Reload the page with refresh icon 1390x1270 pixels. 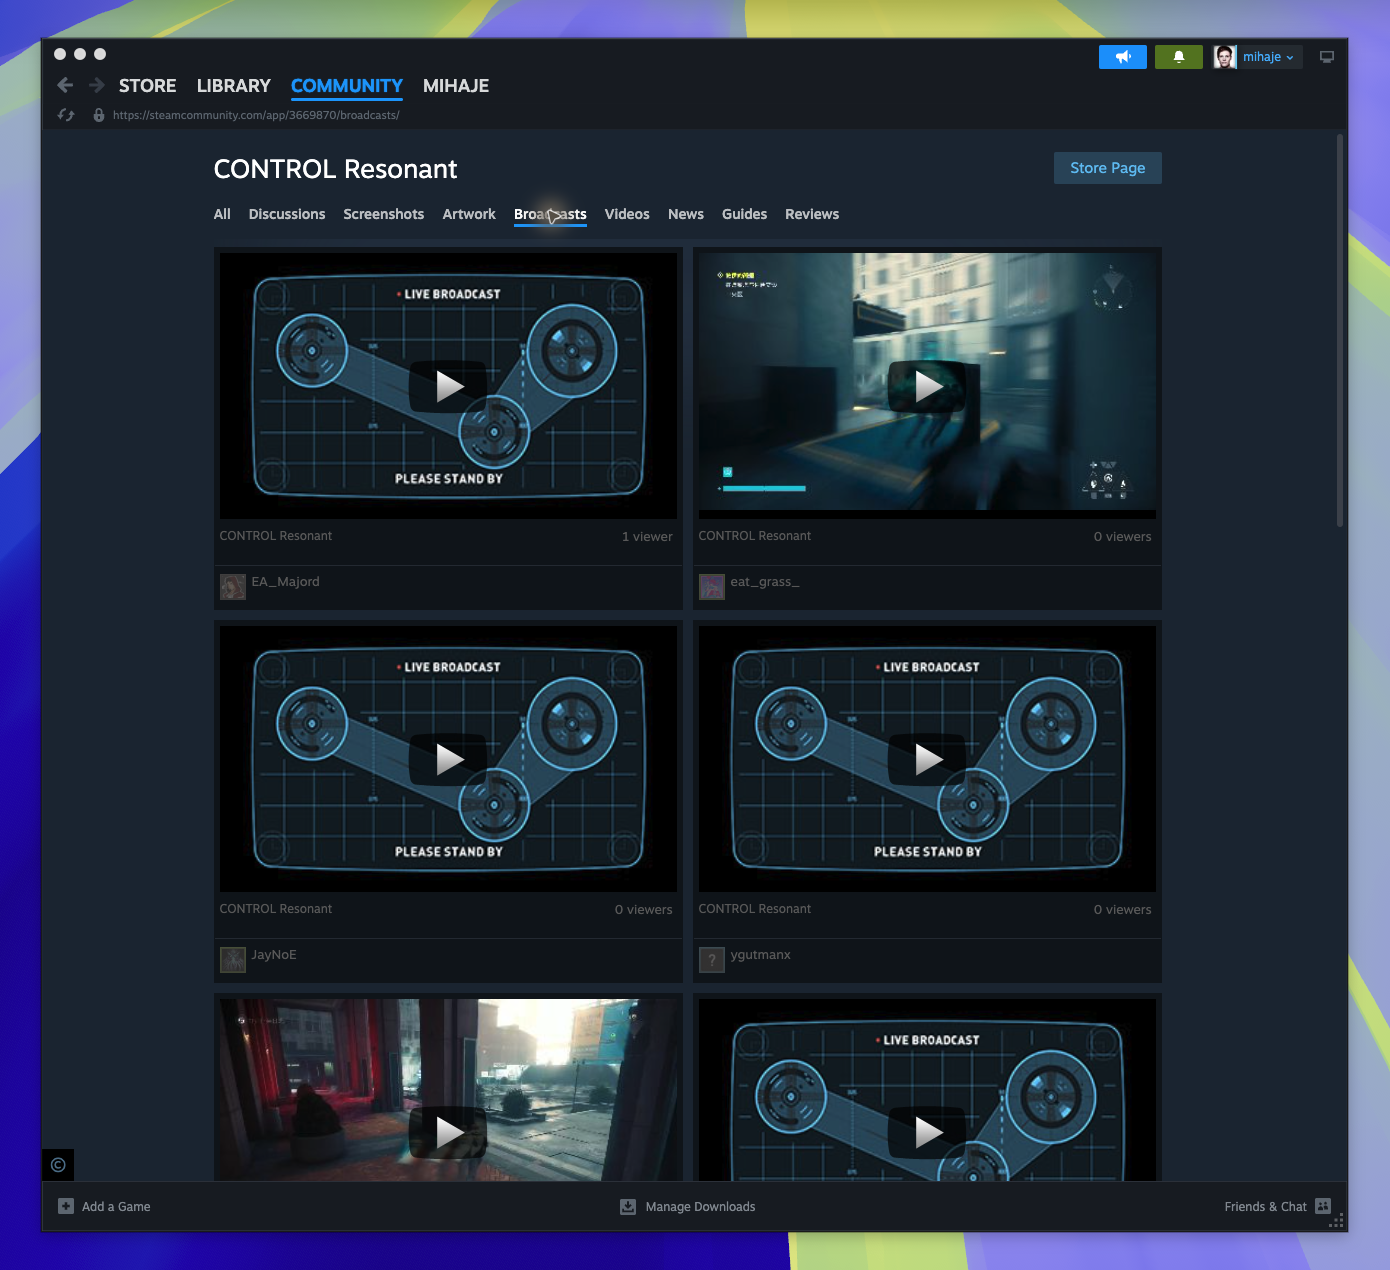click(x=66, y=115)
